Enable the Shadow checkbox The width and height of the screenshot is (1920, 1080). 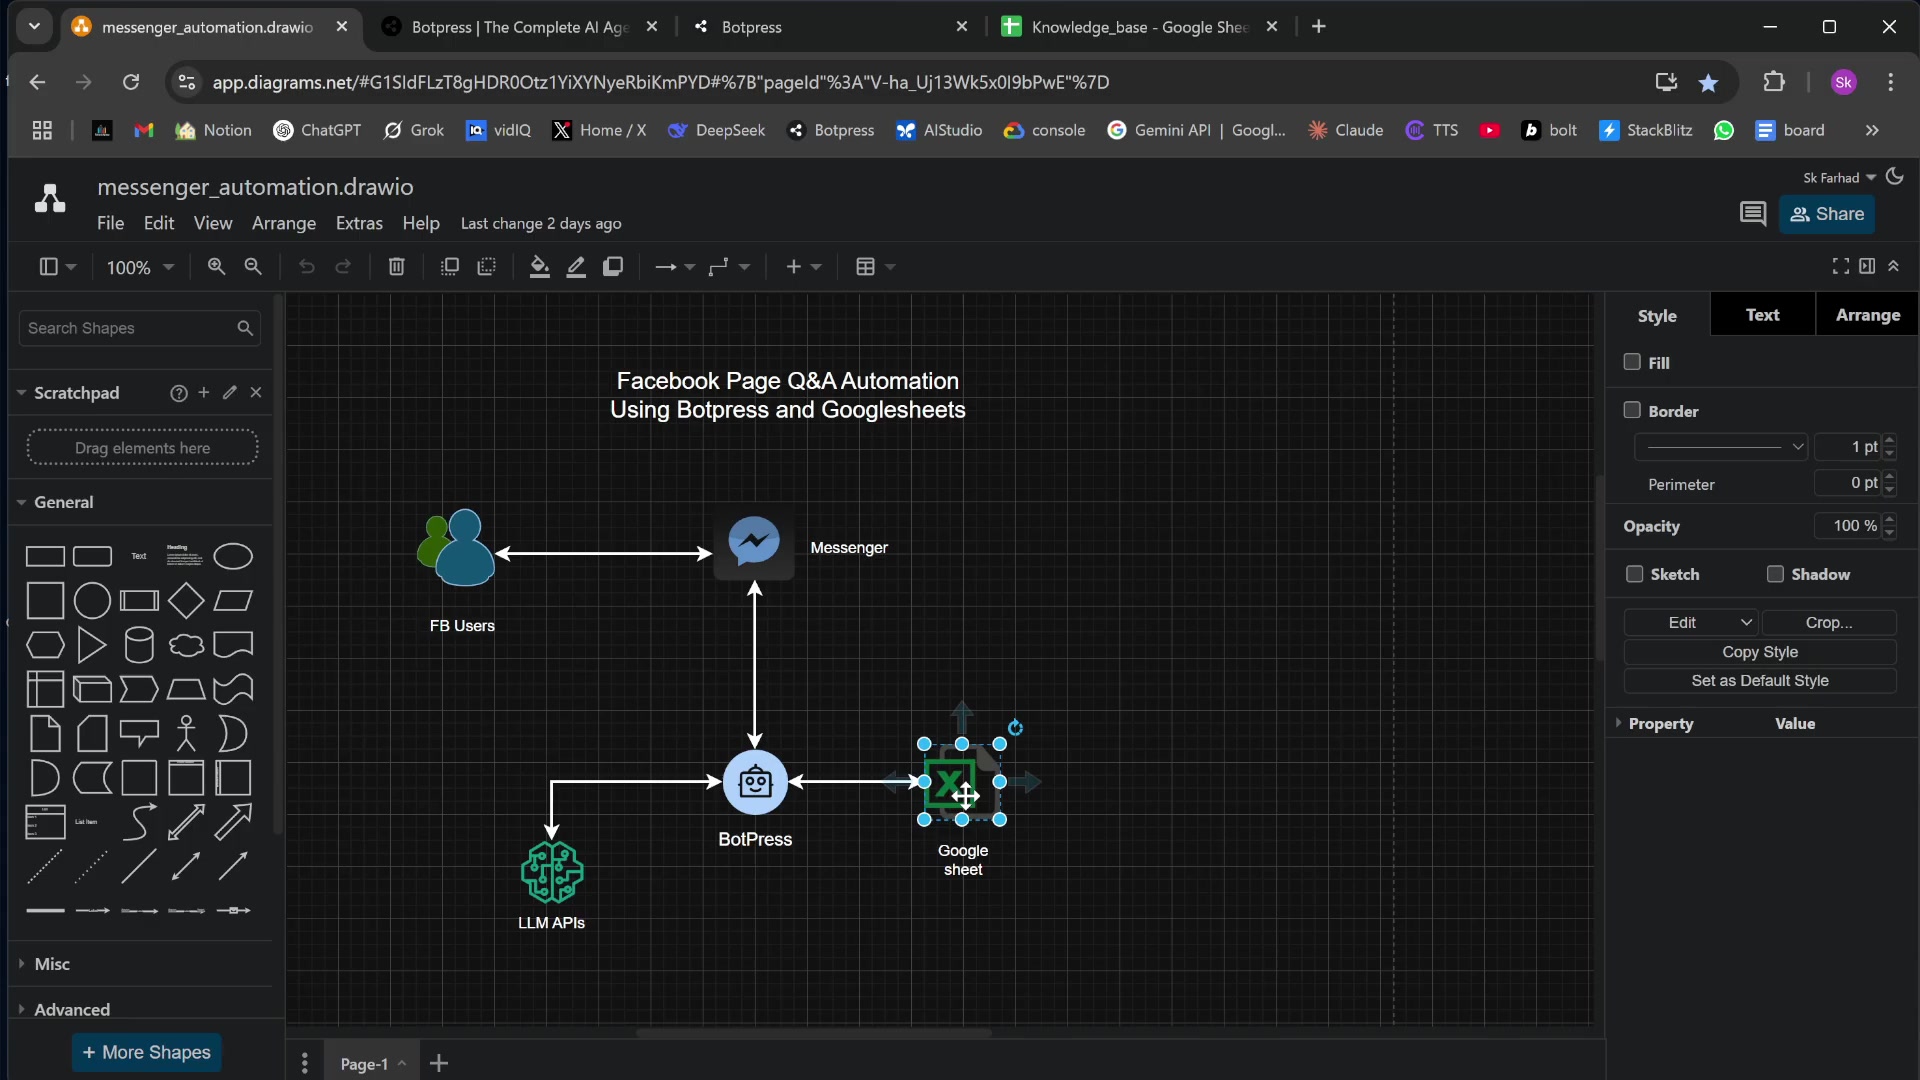[x=1775, y=574]
